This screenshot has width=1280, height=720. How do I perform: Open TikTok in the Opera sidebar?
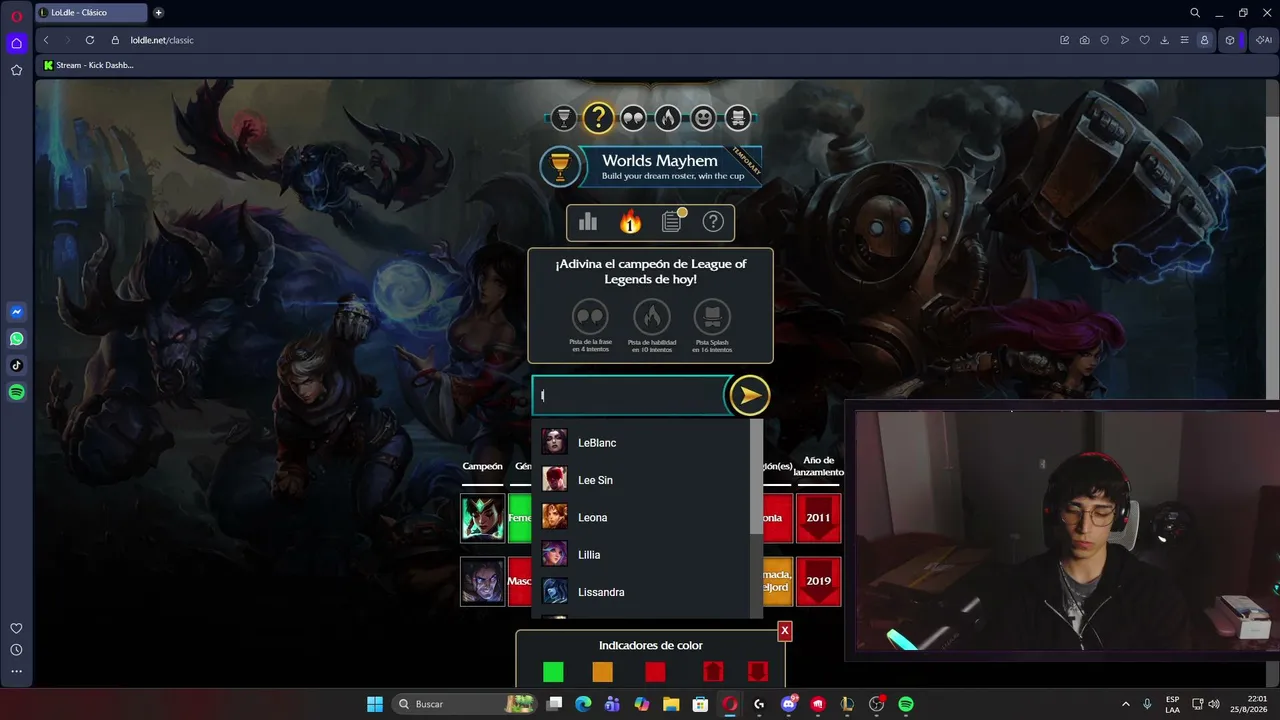(16, 366)
